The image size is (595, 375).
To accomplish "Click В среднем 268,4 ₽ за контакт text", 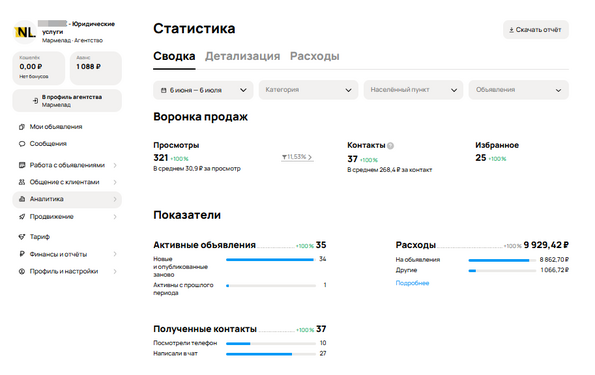I will pos(390,170).
